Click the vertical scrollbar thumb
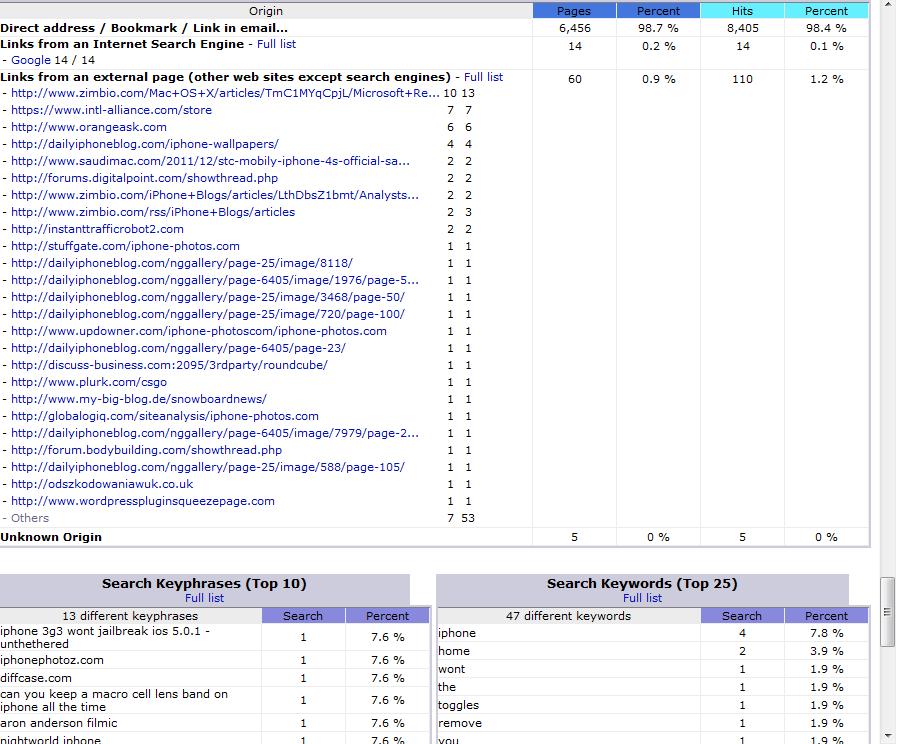 [887, 611]
